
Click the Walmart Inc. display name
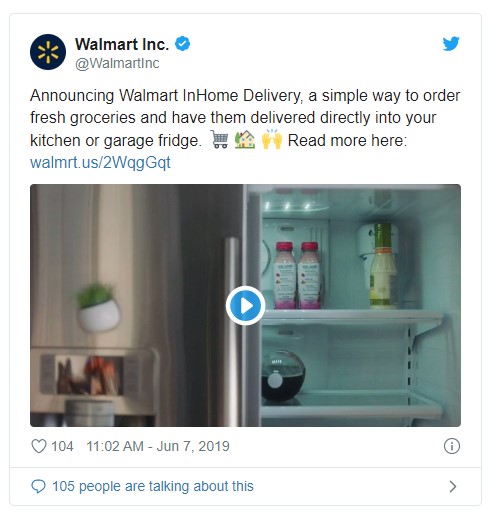(122, 44)
